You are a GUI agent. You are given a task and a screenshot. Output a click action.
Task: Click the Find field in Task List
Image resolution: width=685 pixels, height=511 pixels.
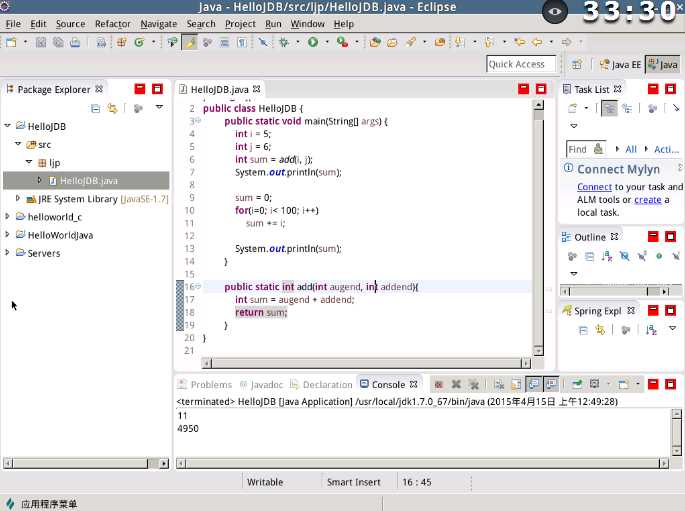[585, 149]
